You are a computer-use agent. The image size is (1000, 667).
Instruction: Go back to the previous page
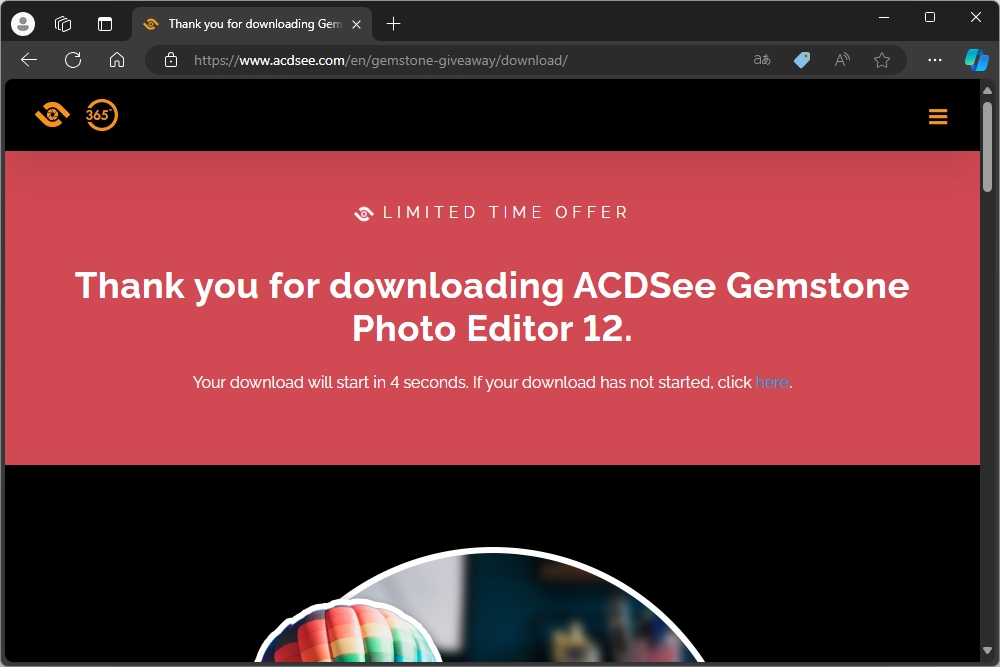[29, 60]
